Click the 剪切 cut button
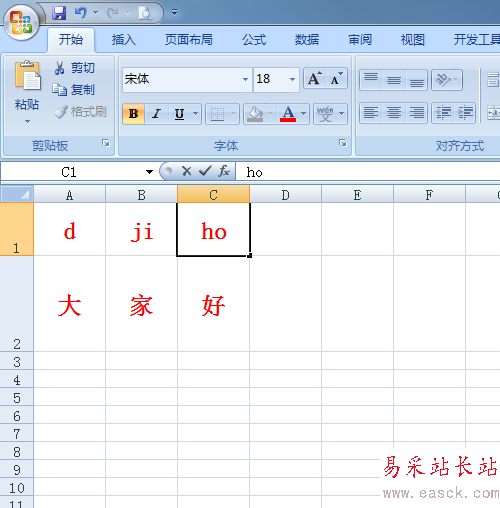The height and width of the screenshot is (508, 500). click(x=75, y=68)
